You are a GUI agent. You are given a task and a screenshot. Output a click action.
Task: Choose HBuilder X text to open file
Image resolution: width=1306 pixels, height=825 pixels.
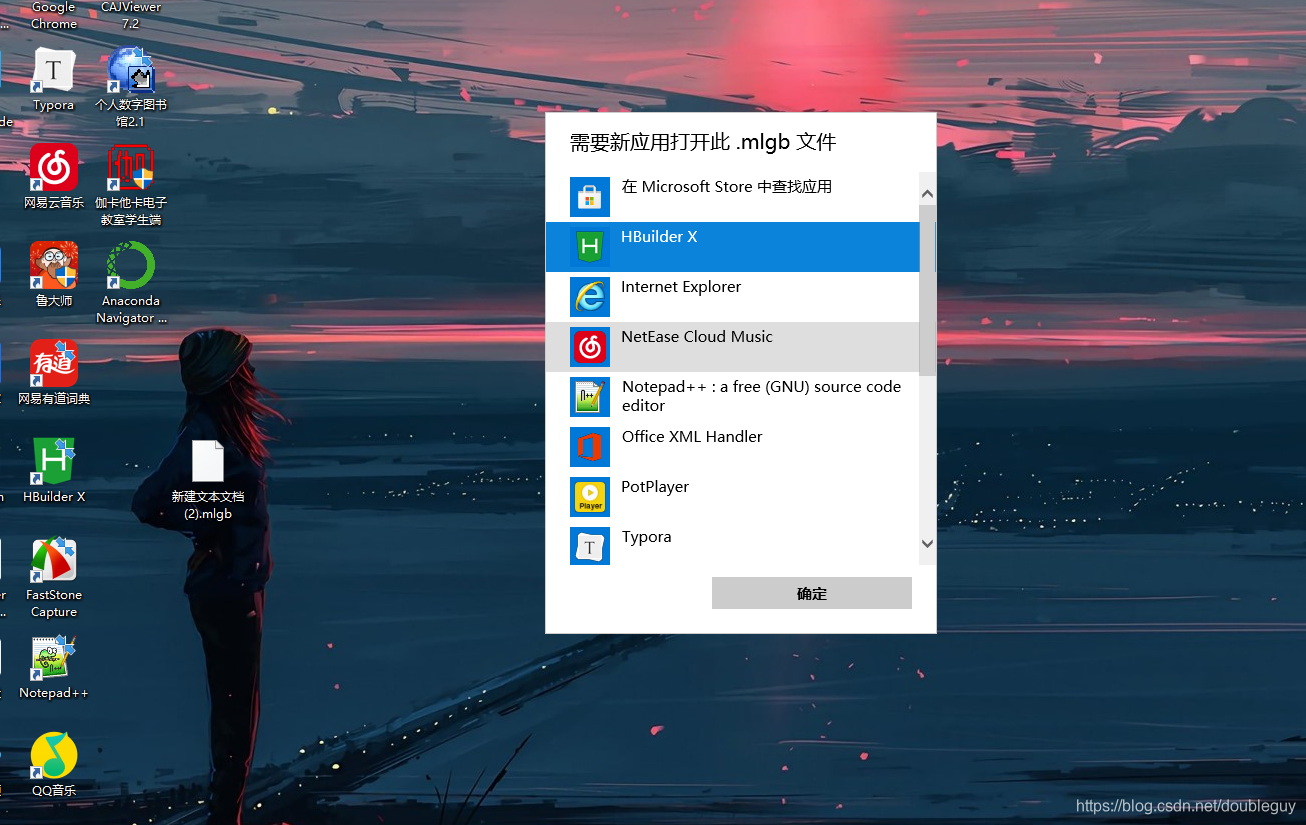click(659, 237)
